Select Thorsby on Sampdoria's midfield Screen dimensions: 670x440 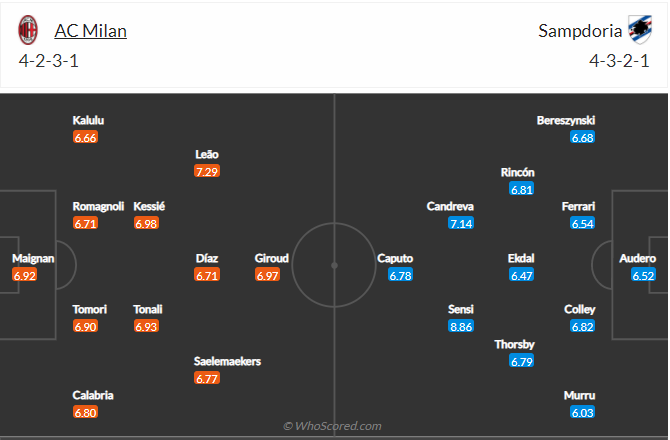click(514, 344)
